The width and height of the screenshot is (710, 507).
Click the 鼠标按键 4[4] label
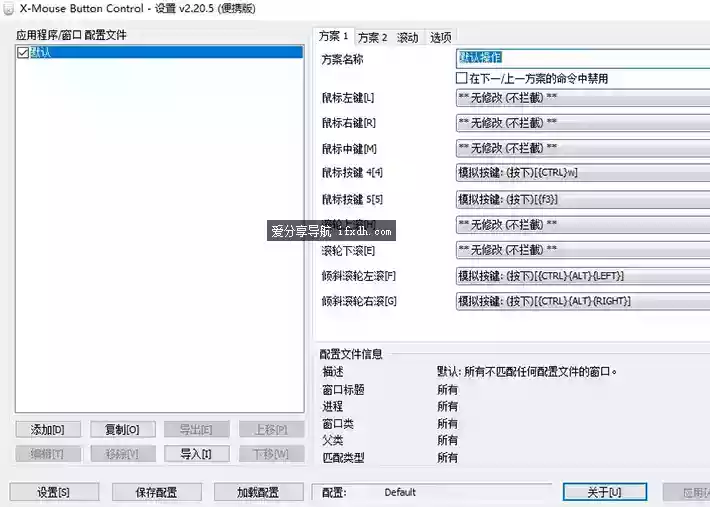click(352, 173)
